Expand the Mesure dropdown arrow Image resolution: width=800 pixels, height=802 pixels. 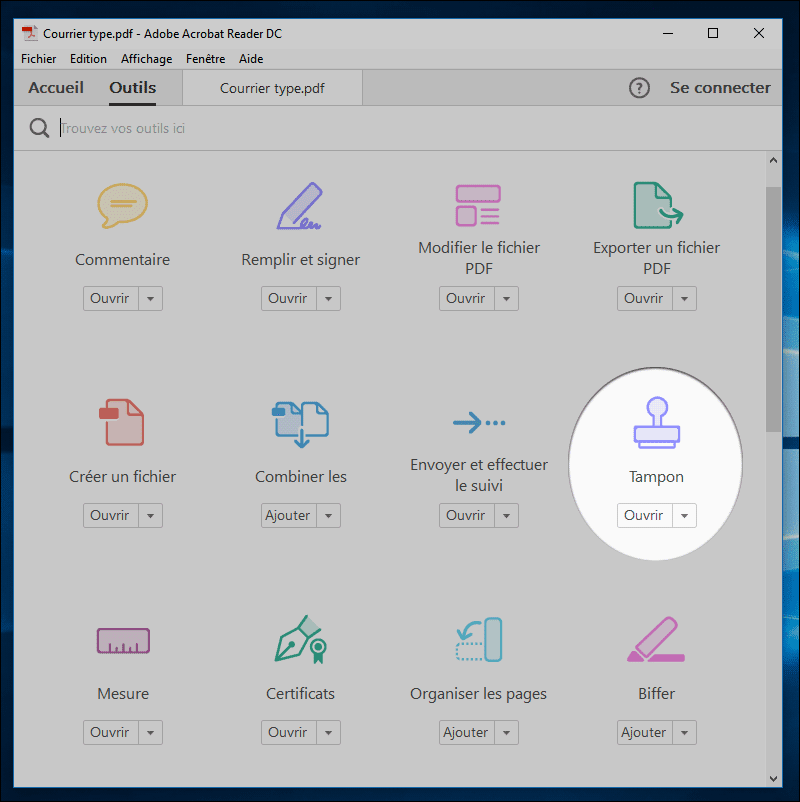[x=150, y=732]
